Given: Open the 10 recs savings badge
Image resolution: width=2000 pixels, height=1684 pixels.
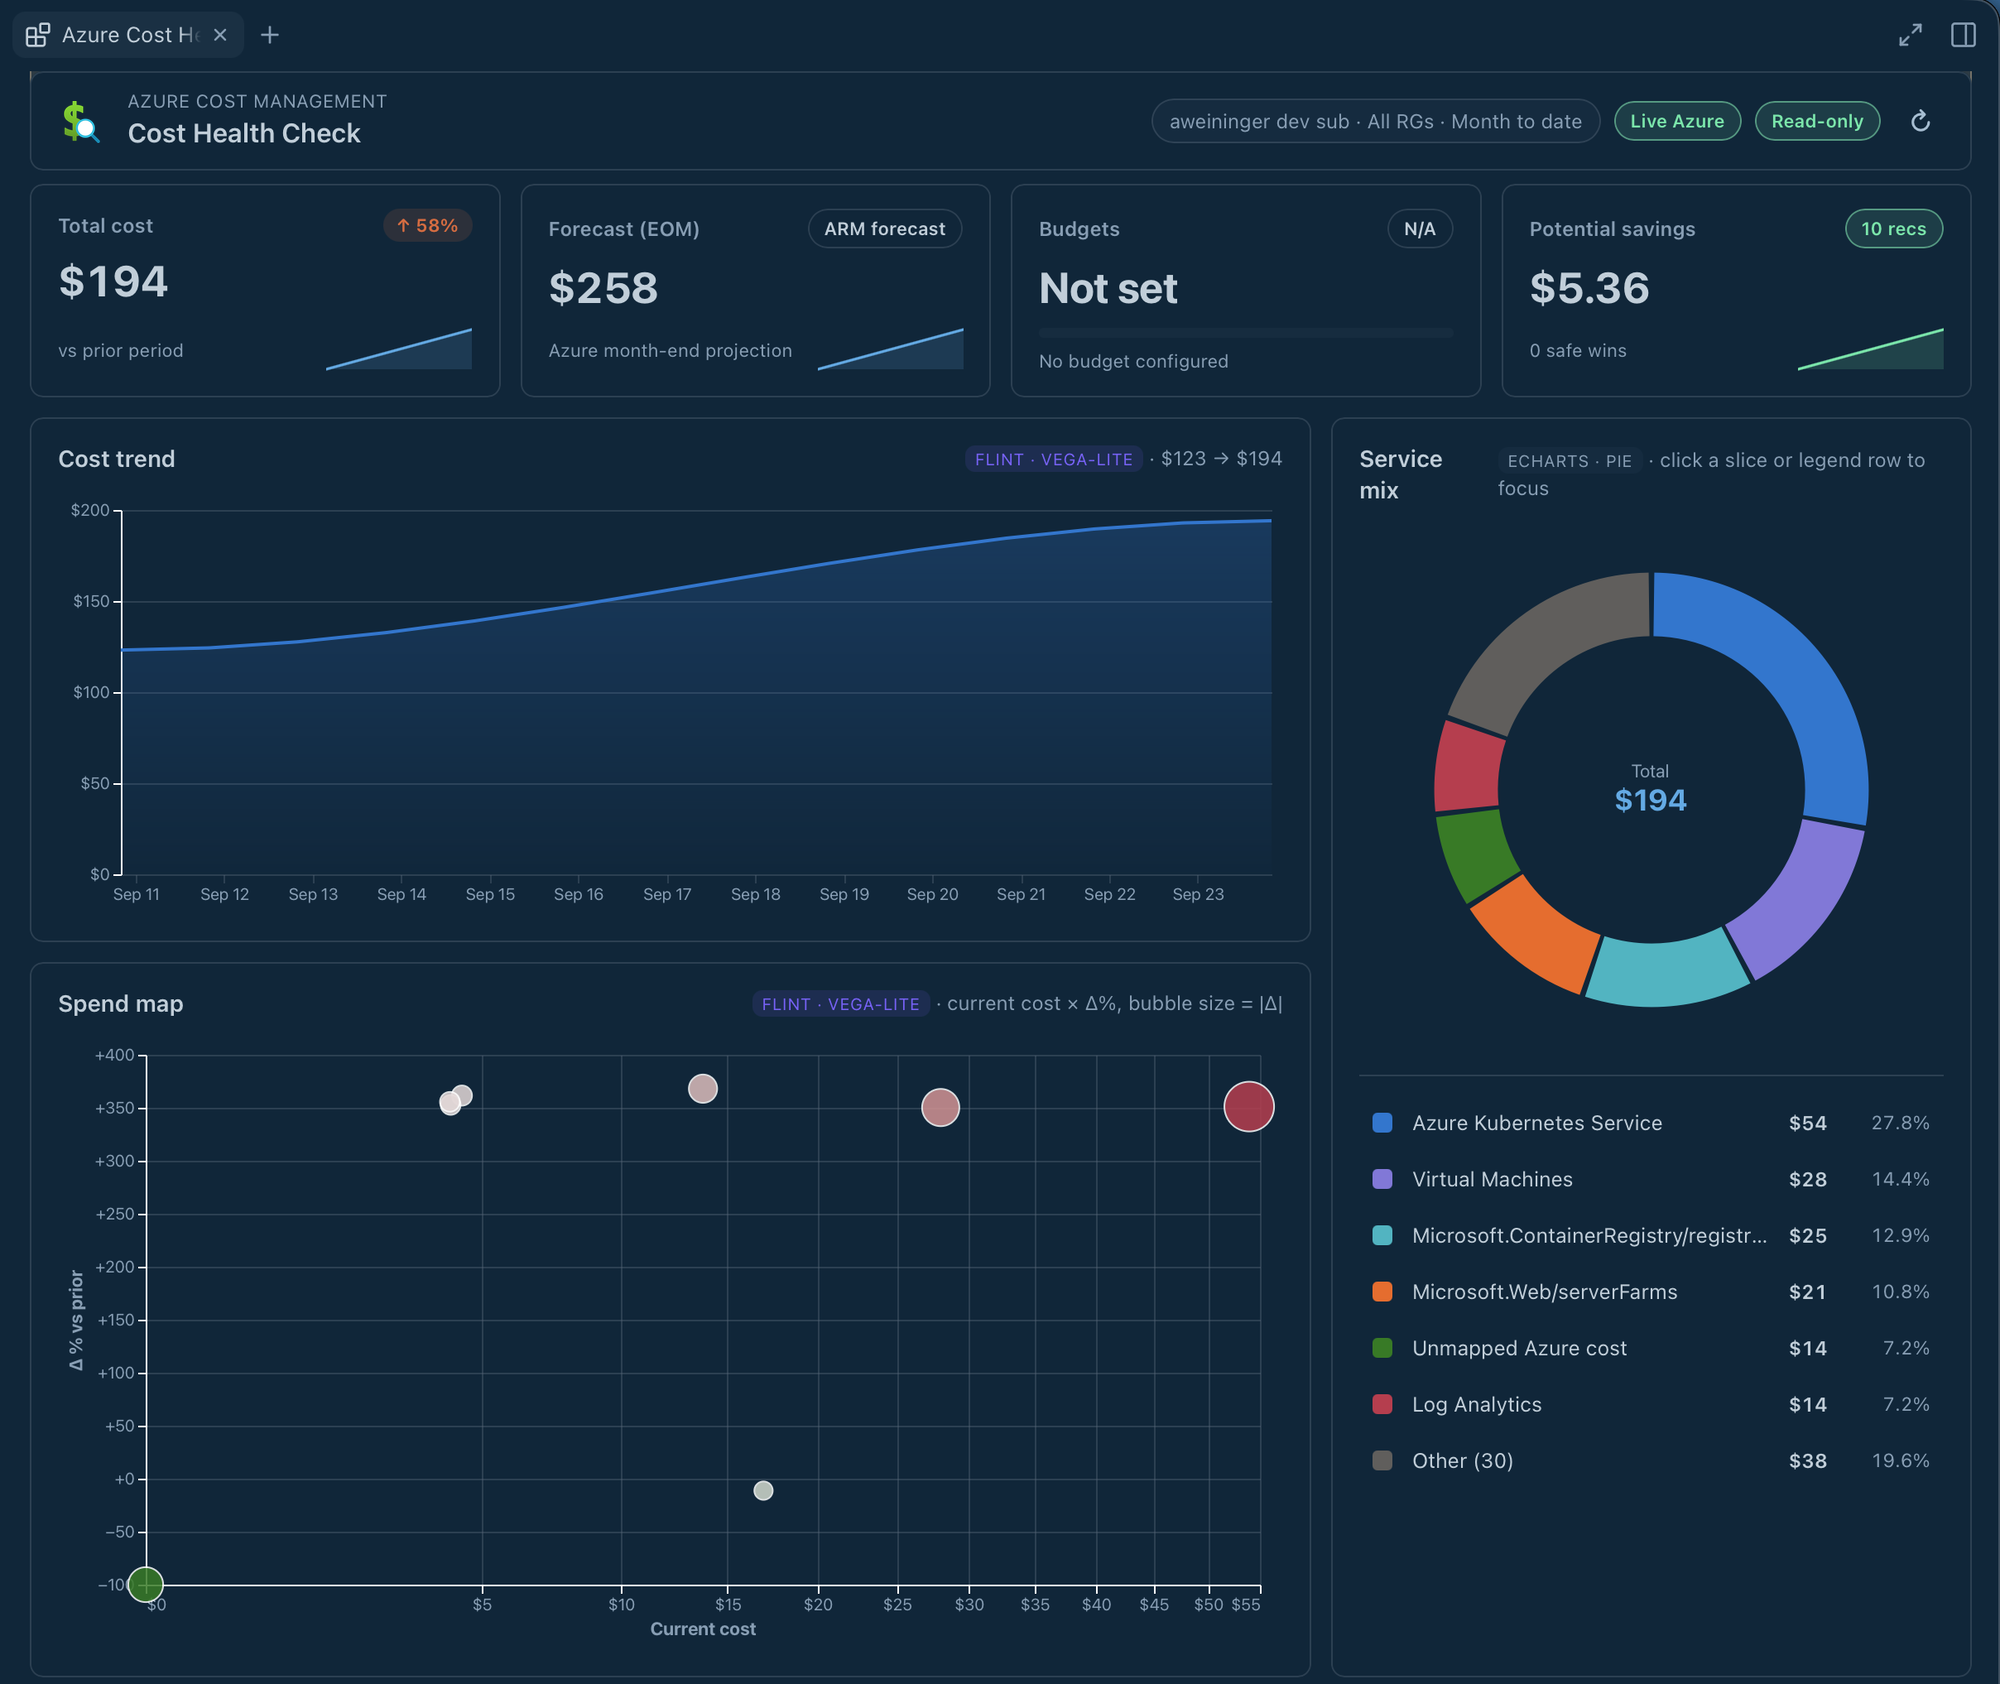Looking at the screenshot, I should pyautogui.click(x=1893, y=229).
